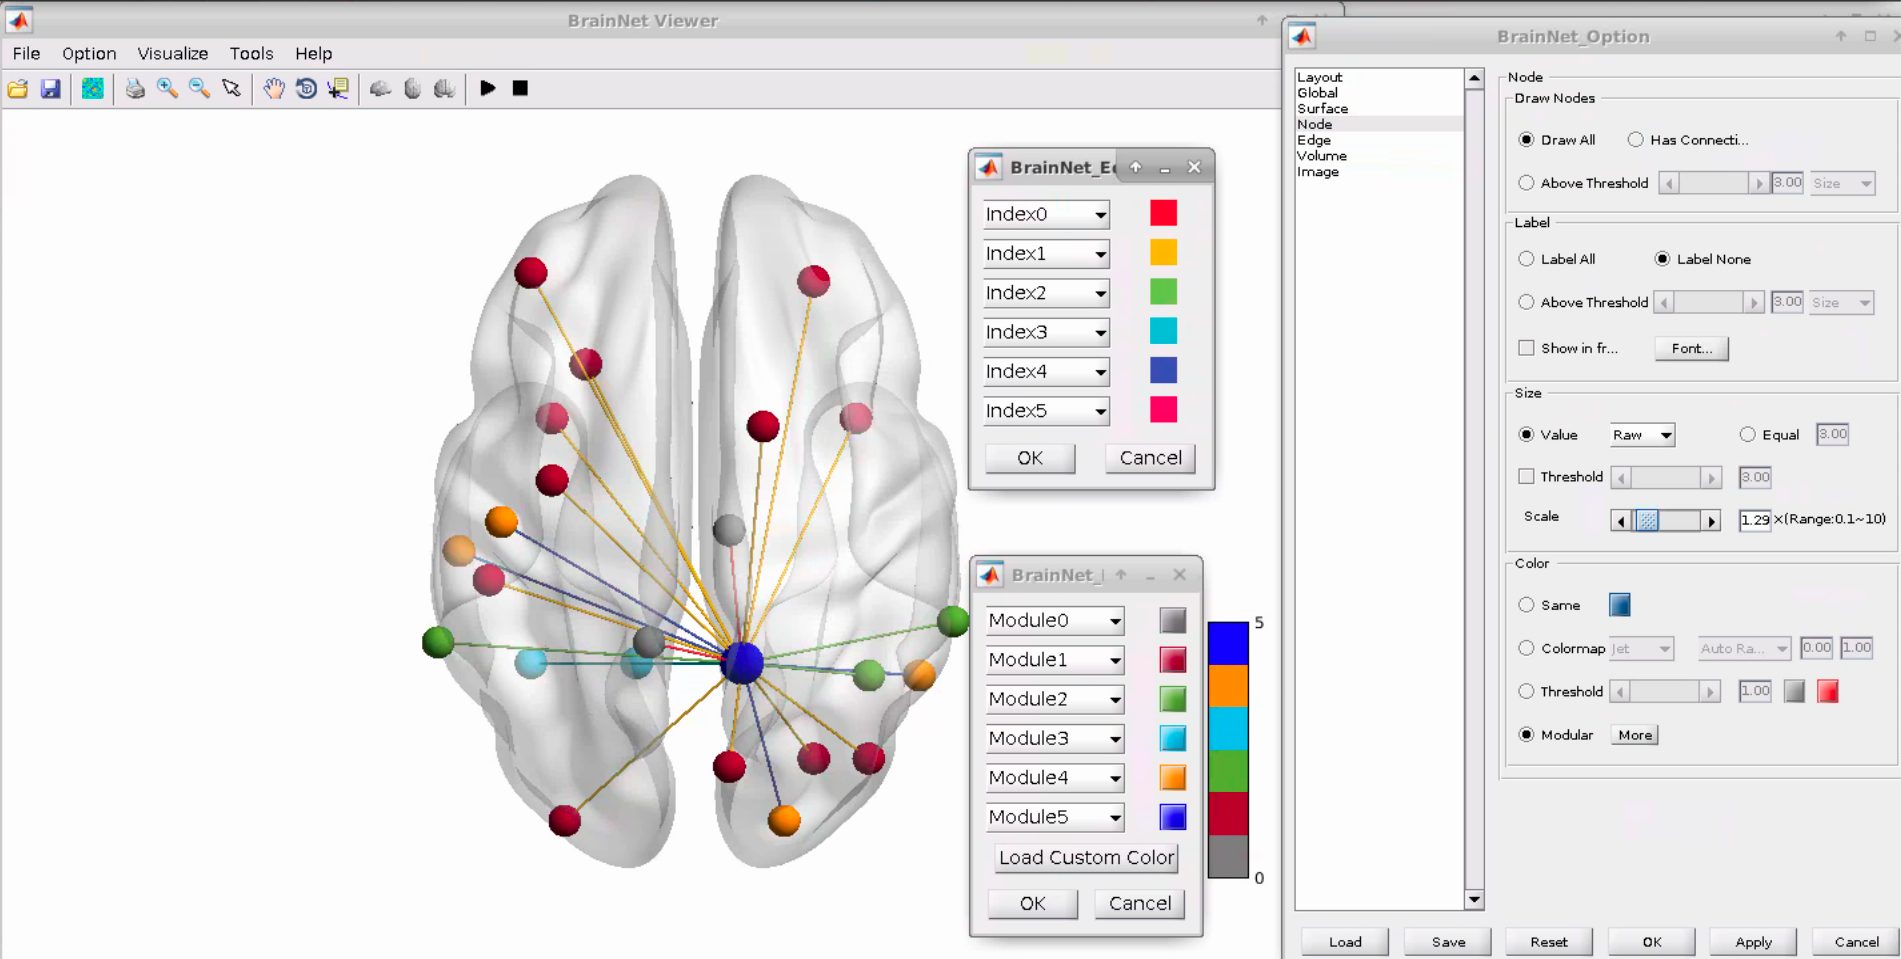Click the open file folder icon

18,89
